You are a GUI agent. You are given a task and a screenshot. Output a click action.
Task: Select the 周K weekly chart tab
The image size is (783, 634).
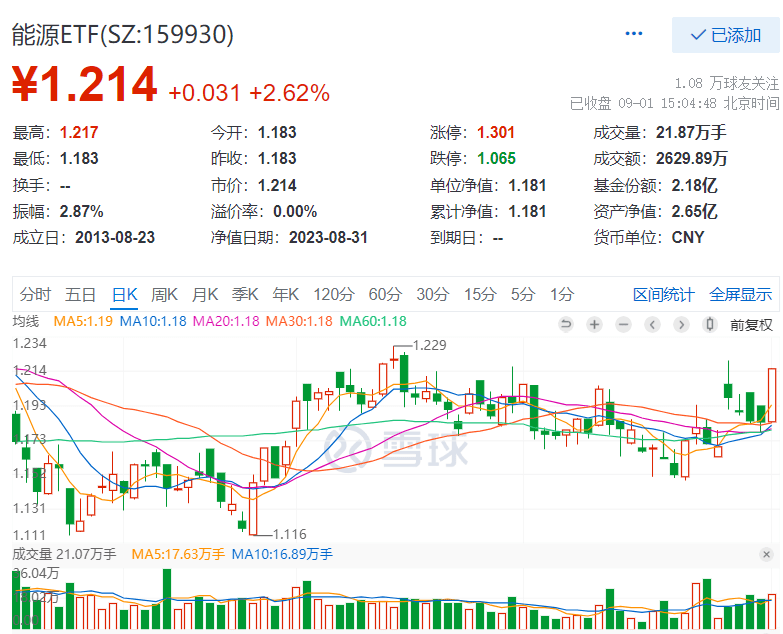(164, 294)
